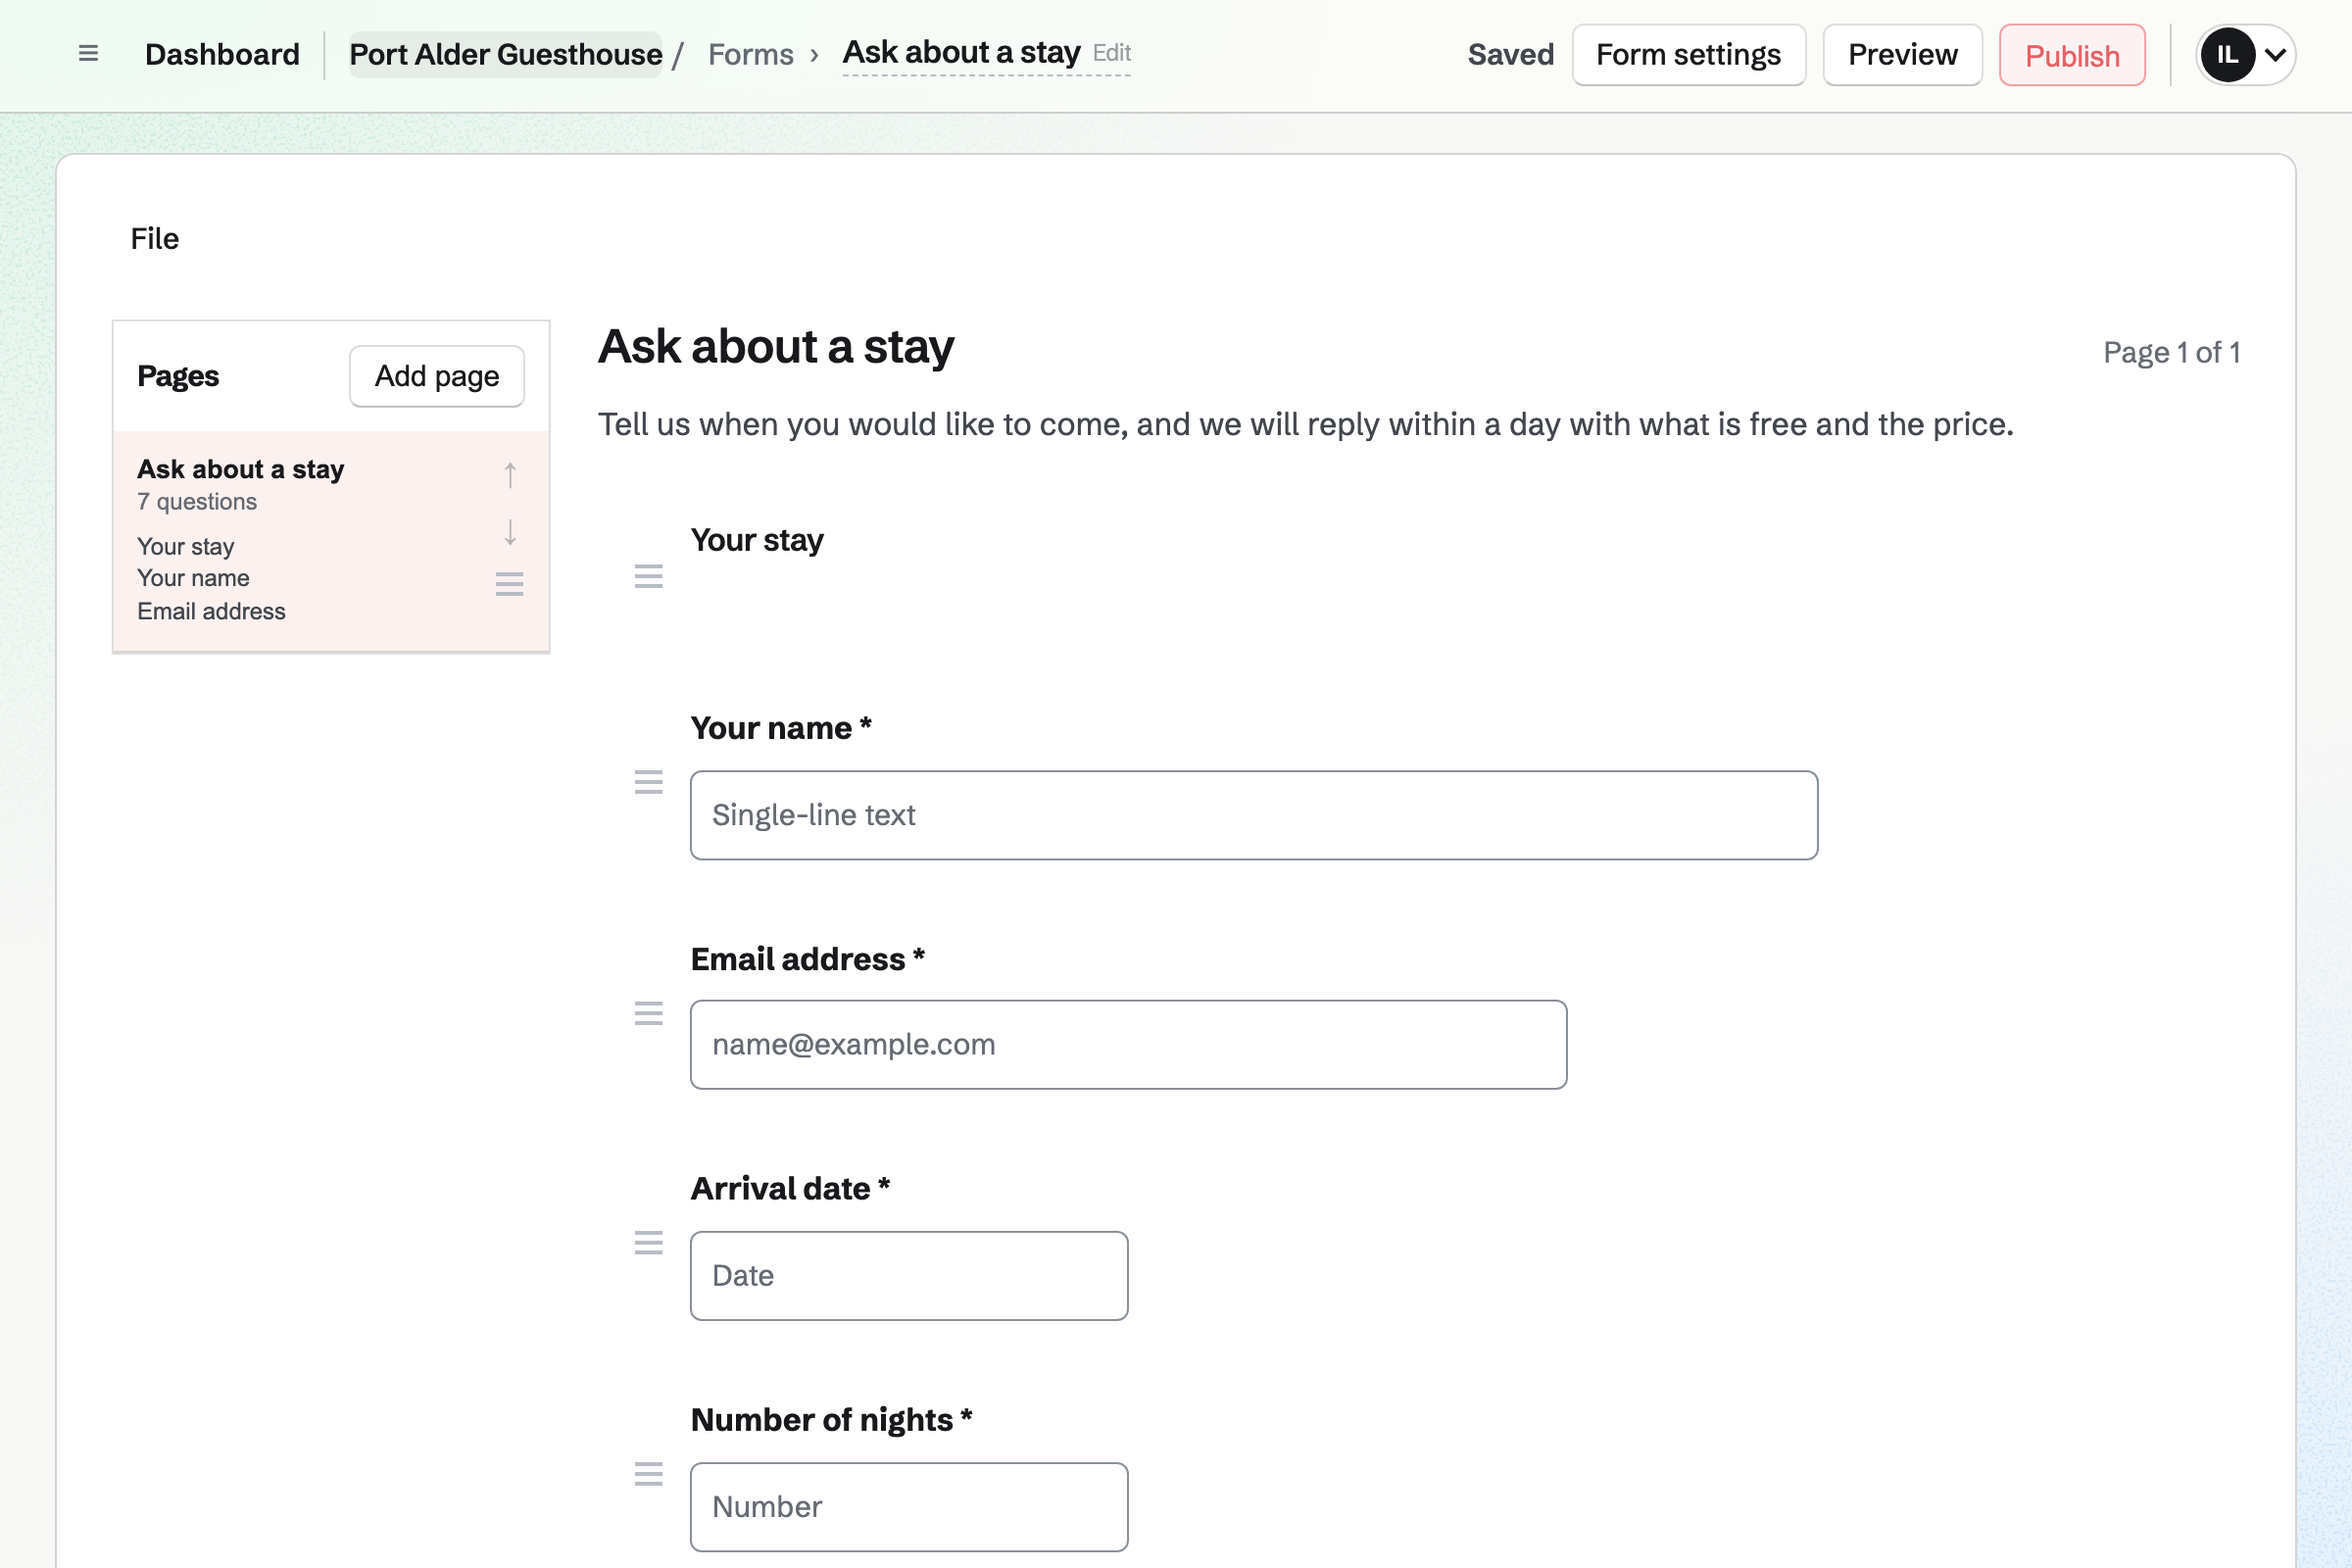The image size is (2352, 1568).
Task: Click the form description paragraph
Action: point(1306,424)
